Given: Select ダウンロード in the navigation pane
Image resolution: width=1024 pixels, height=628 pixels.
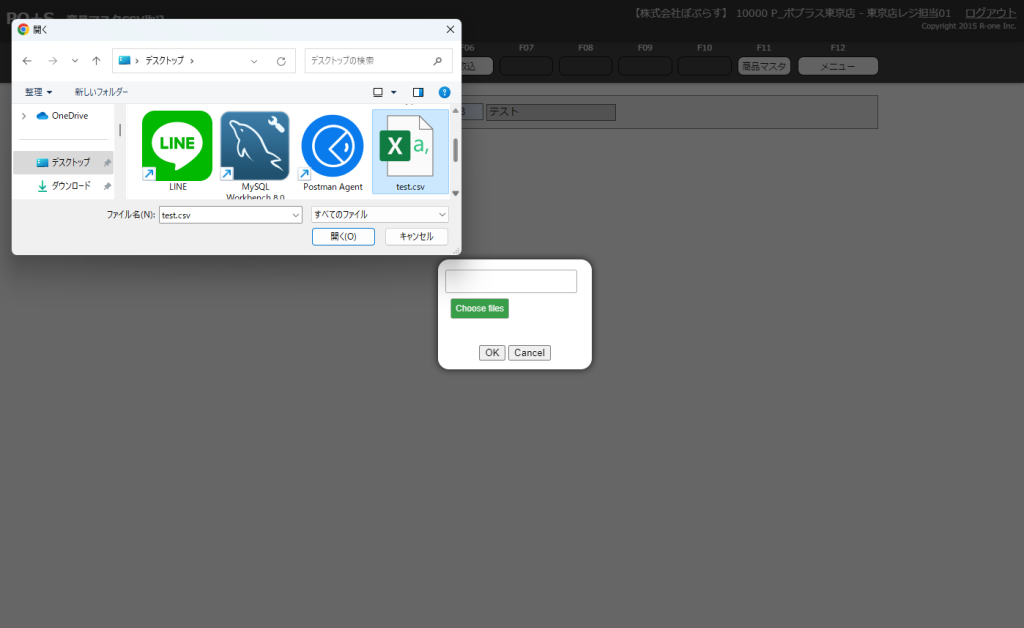Looking at the screenshot, I should [x=70, y=186].
